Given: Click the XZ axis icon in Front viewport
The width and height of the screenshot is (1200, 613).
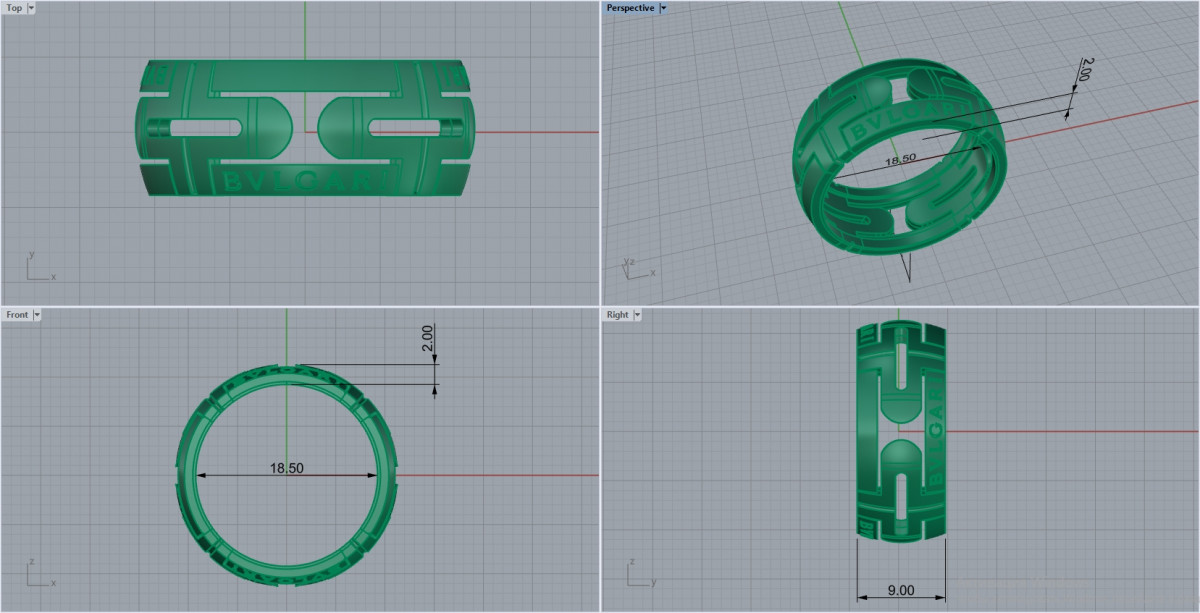Looking at the screenshot, I should tap(38, 575).
